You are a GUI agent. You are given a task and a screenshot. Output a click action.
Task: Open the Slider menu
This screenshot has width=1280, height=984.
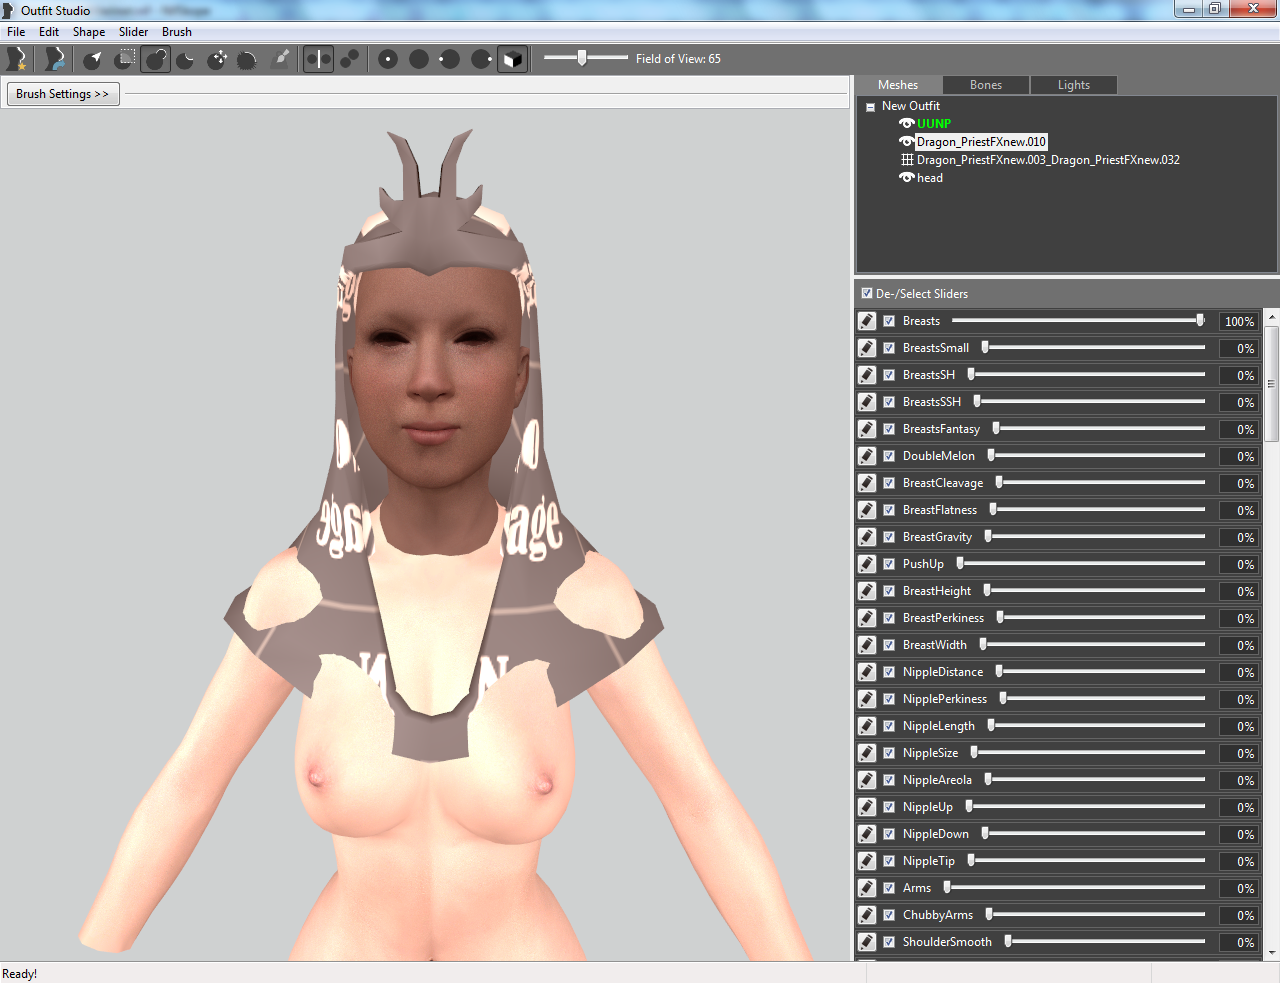click(x=133, y=32)
